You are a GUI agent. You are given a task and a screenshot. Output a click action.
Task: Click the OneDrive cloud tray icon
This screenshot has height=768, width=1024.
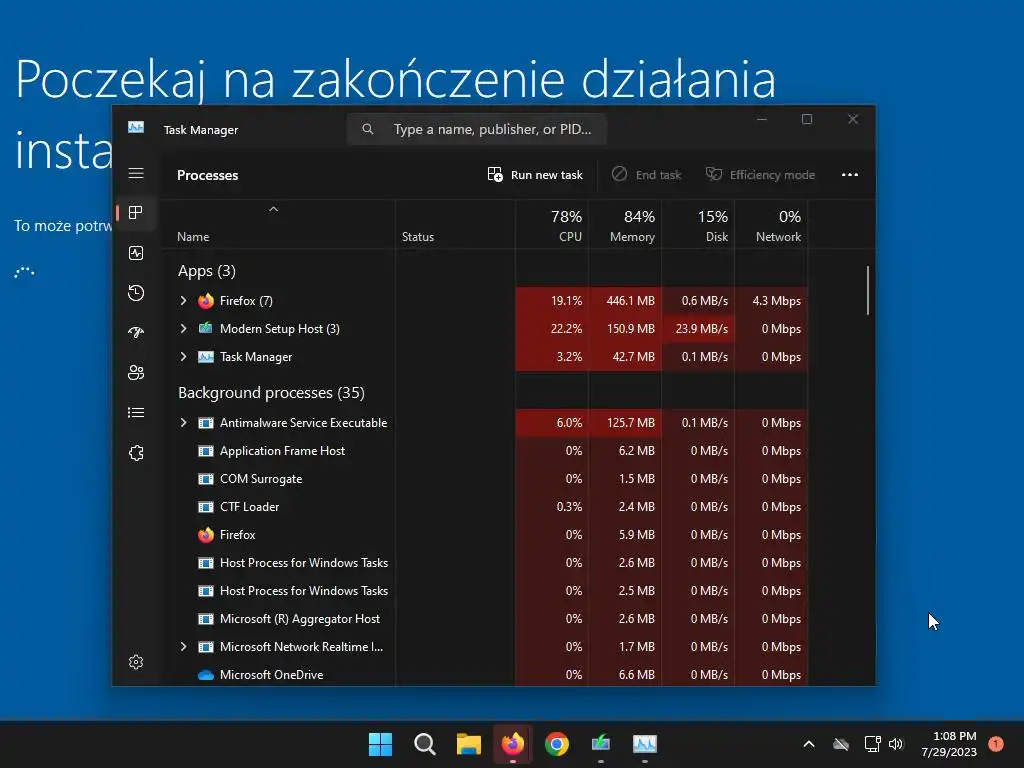pos(841,744)
